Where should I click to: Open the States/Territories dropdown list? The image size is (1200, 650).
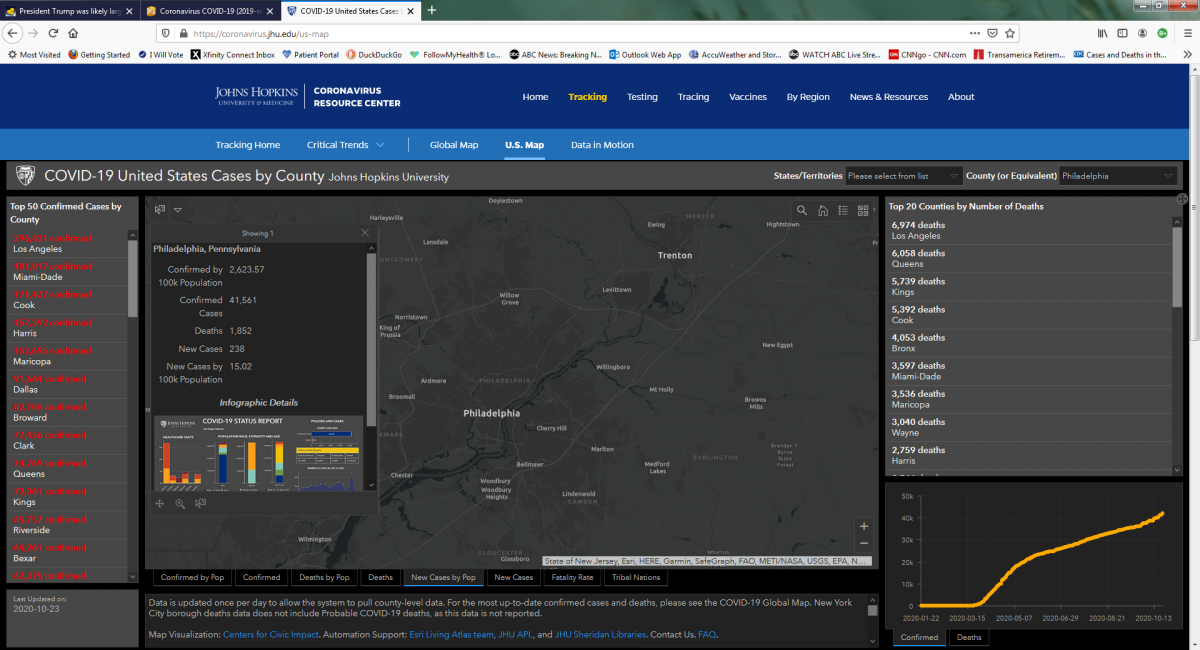pos(903,176)
